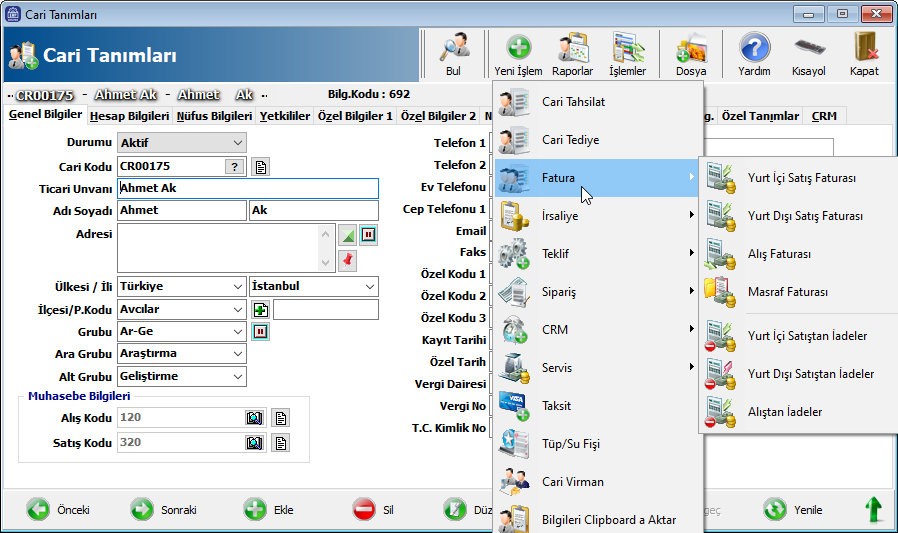Screen dimensions: 898x533
Task: Open the CRM tab
Action: (x=824, y=116)
